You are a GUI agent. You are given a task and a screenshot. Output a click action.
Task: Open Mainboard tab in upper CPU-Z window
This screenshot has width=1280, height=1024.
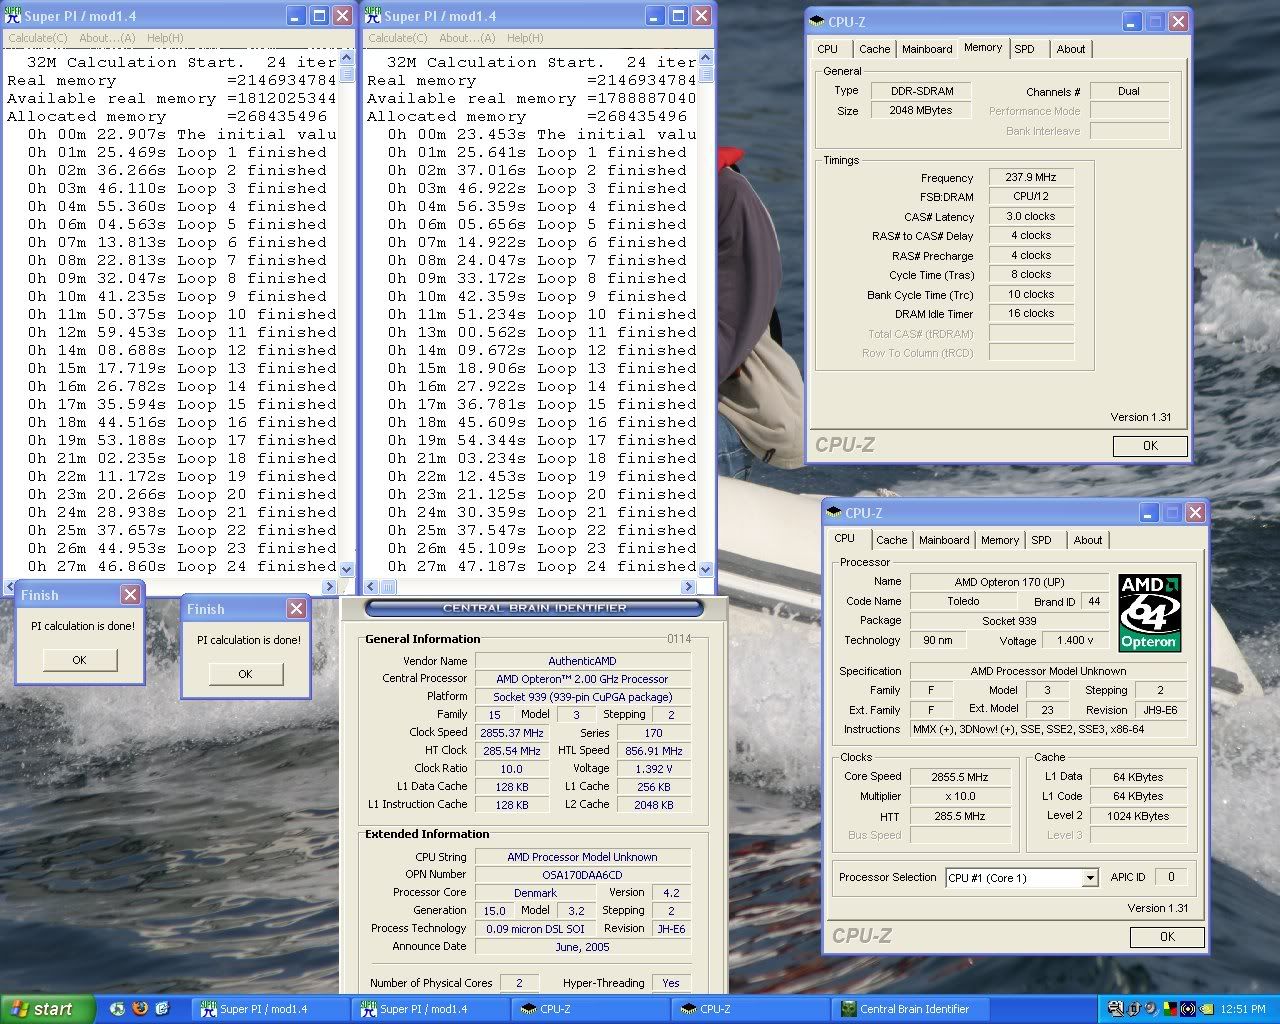tap(927, 49)
